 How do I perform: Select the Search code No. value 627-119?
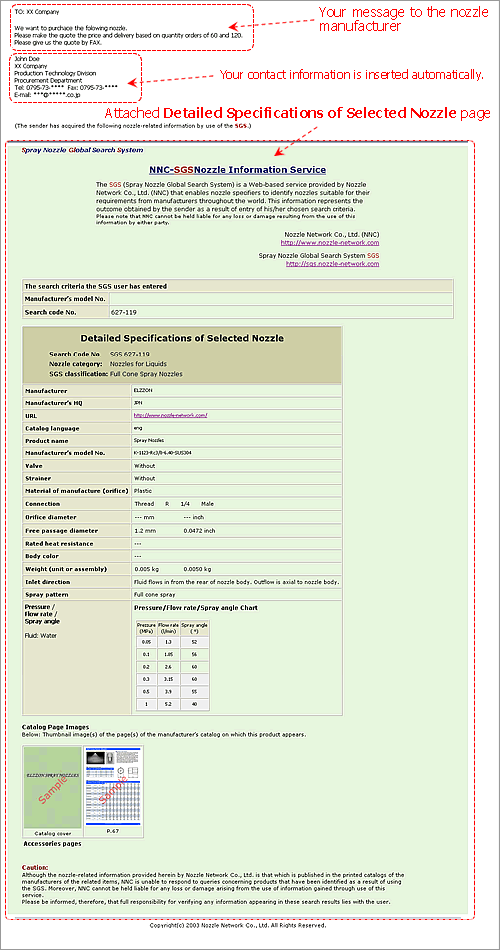[x=123, y=313]
